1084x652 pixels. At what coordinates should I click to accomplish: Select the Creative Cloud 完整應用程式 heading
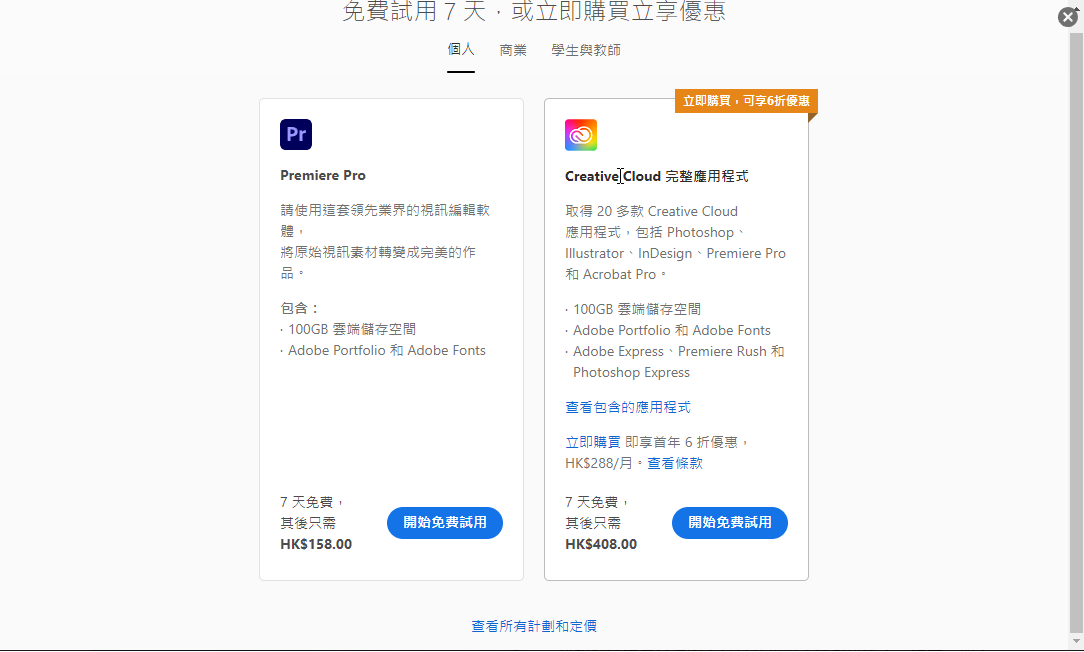point(656,176)
